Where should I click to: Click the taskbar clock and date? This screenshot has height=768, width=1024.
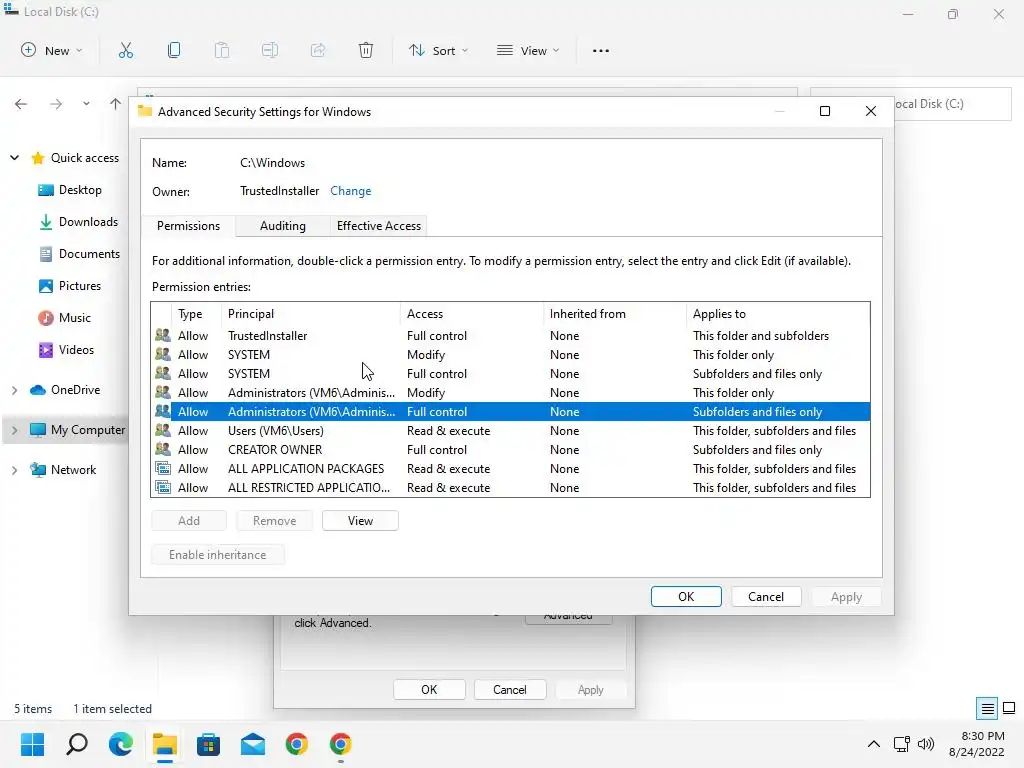pos(977,744)
